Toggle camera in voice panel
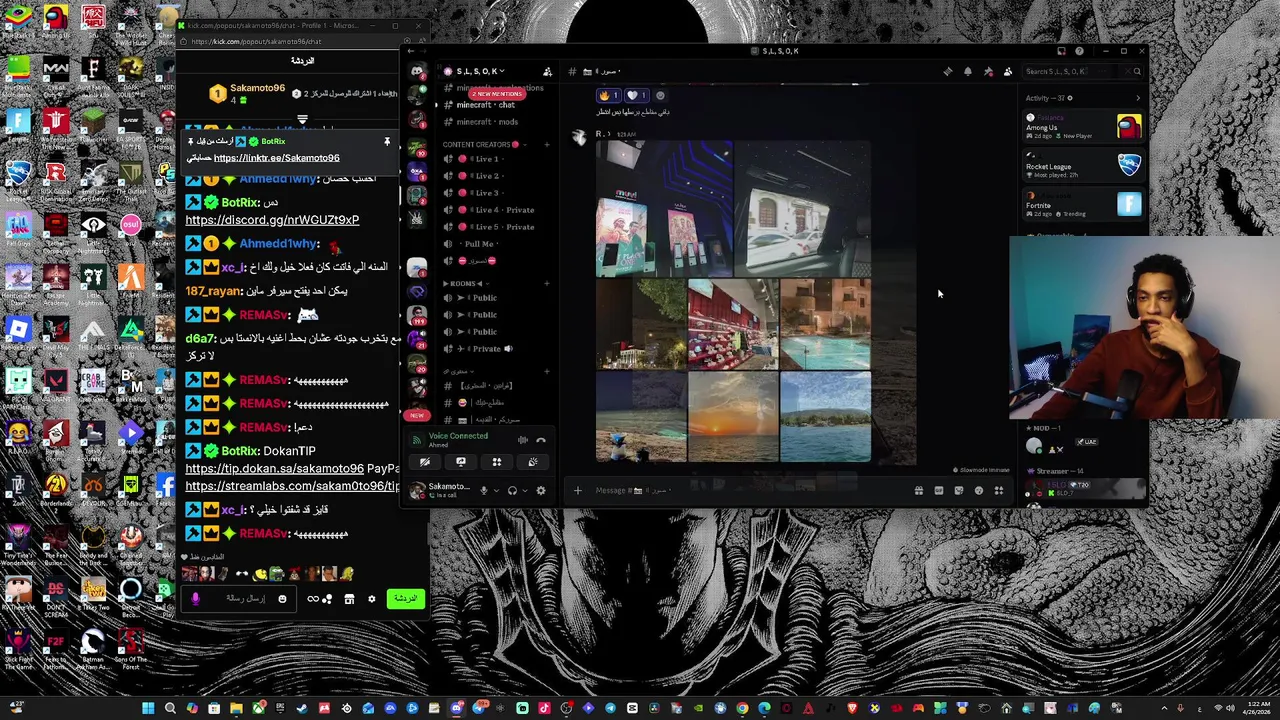Image resolution: width=1280 pixels, height=720 pixels. (x=424, y=462)
